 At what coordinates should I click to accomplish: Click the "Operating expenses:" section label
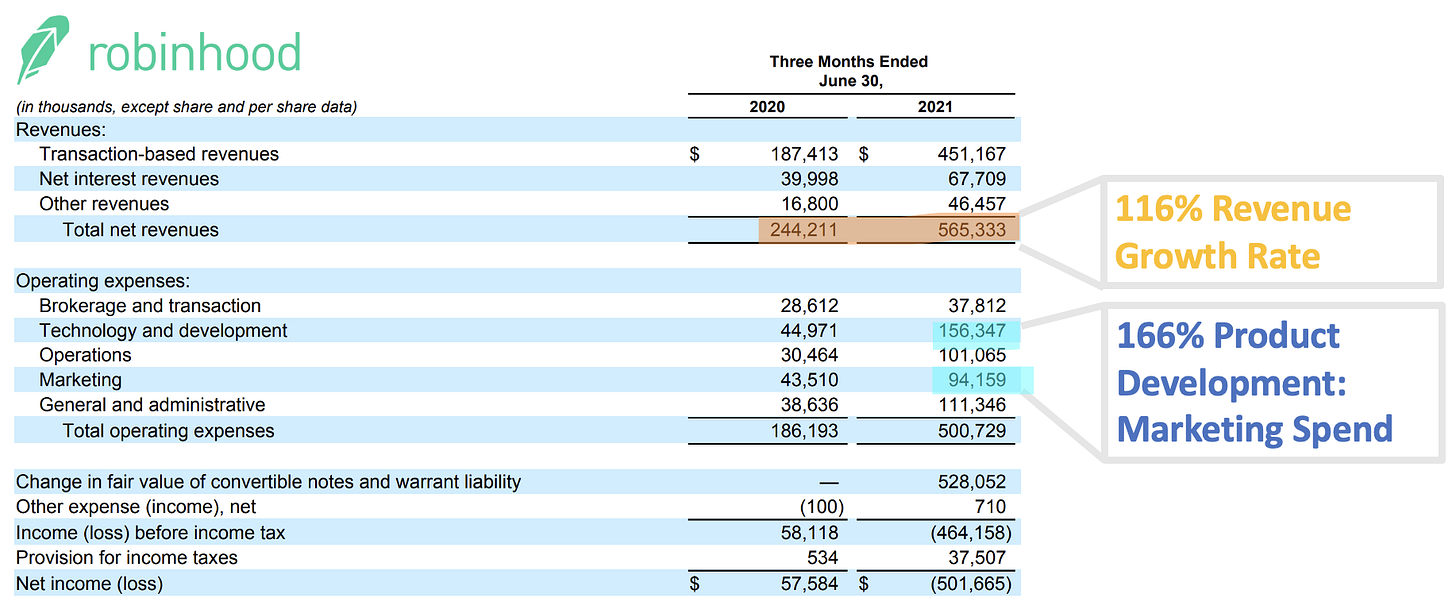pyautogui.click(x=103, y=281)
